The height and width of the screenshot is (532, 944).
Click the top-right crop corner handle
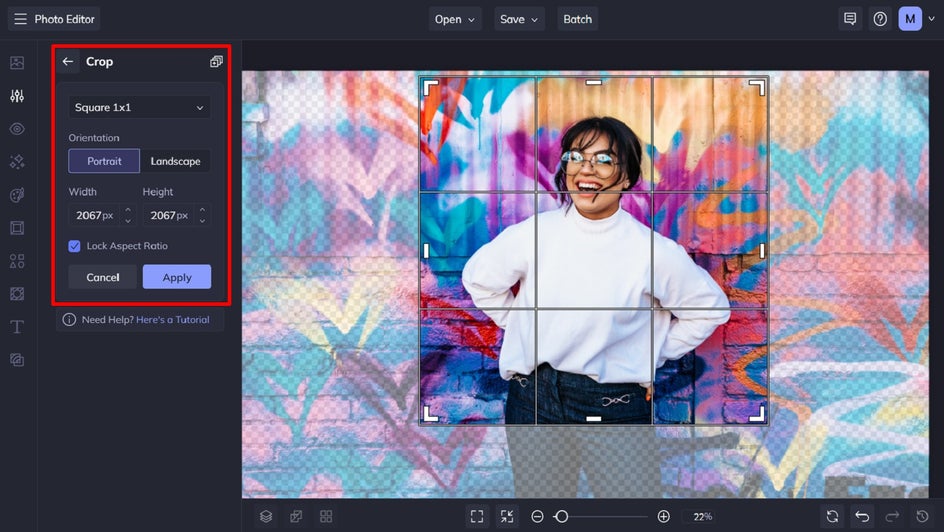757,88
